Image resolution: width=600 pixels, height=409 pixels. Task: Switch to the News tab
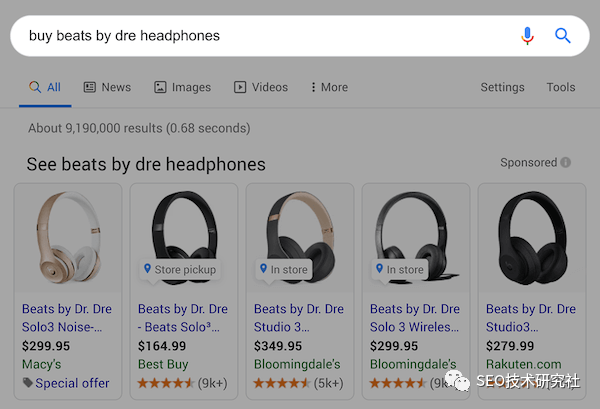click(107, 88)
